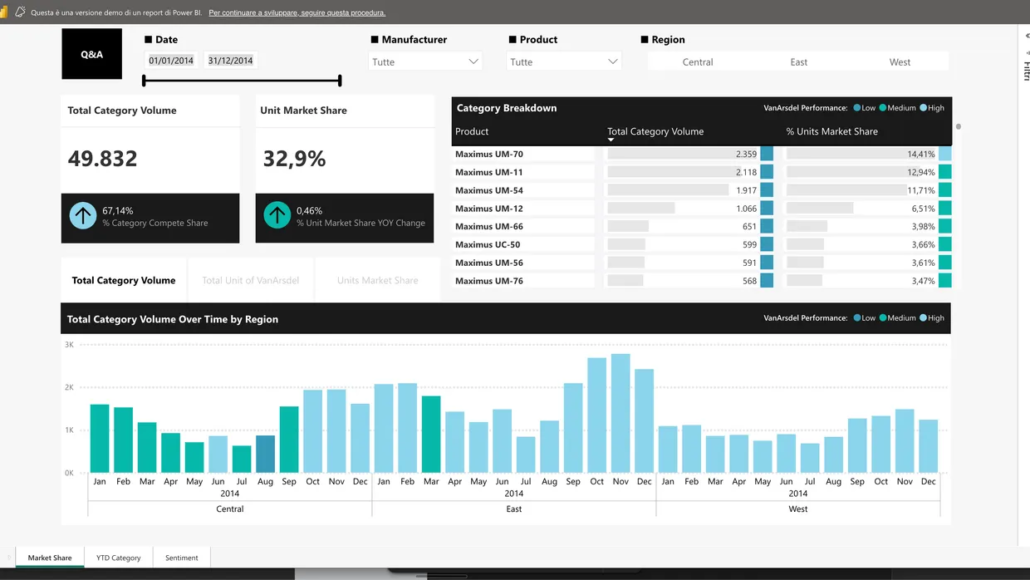Viewport: 1030px width, 580px height.
Task: Open the Market Share page tab
Action: 50,558
